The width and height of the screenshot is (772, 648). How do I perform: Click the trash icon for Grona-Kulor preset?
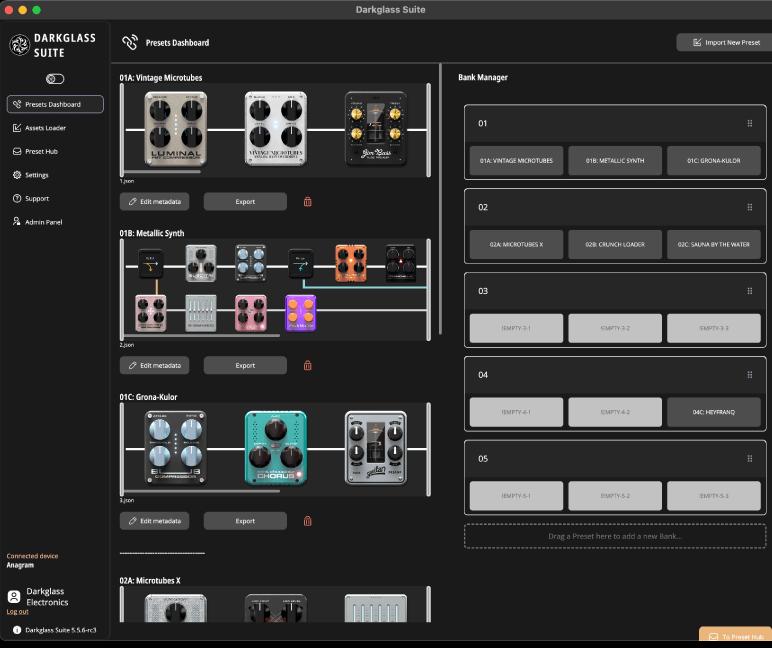307,521
